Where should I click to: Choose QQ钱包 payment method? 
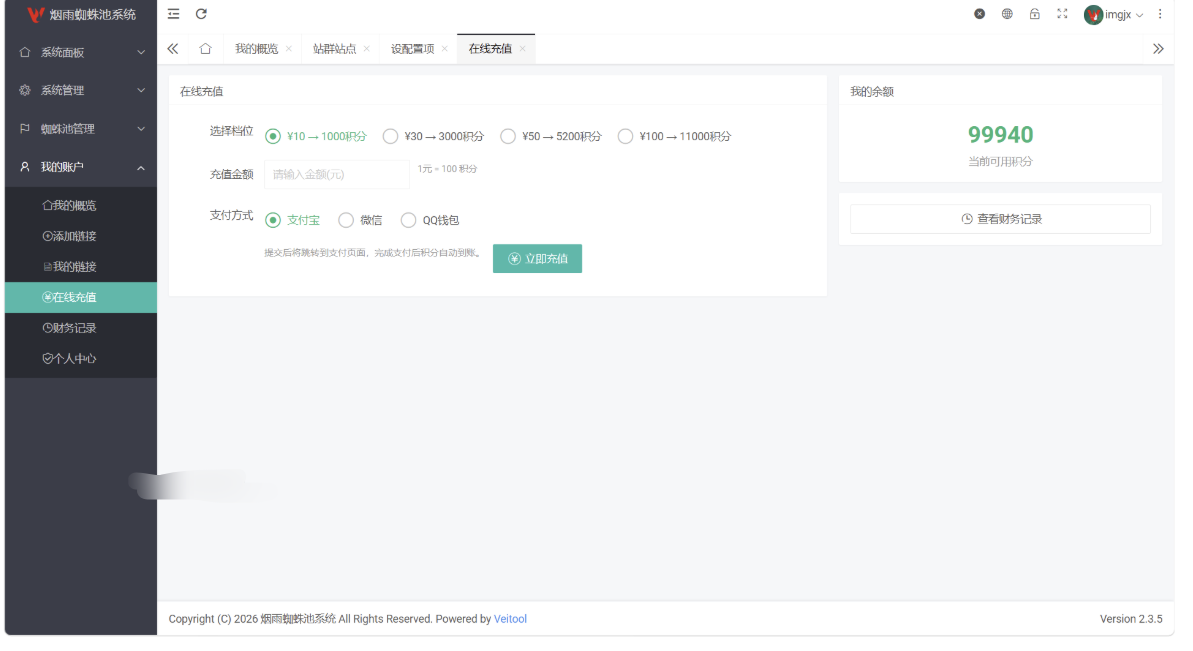[x=431, y=220]
